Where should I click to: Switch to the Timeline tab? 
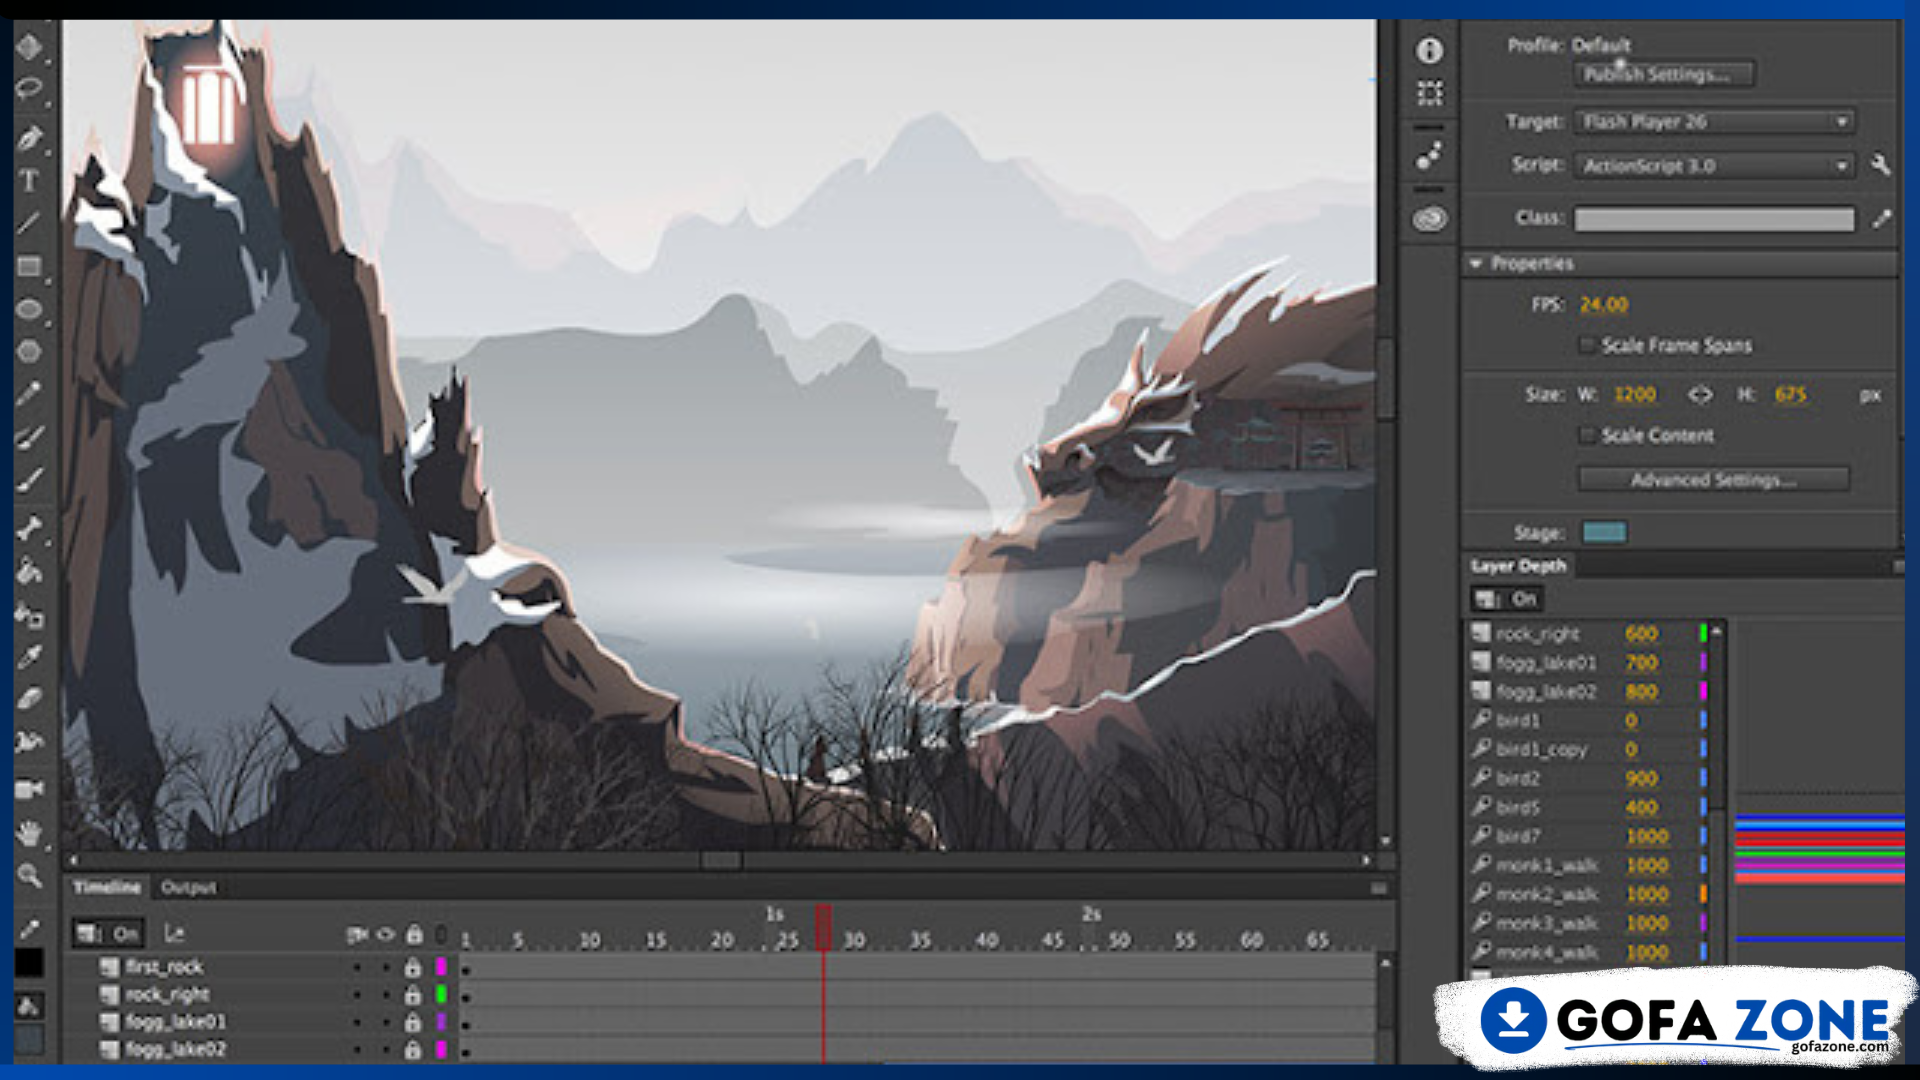107,887
